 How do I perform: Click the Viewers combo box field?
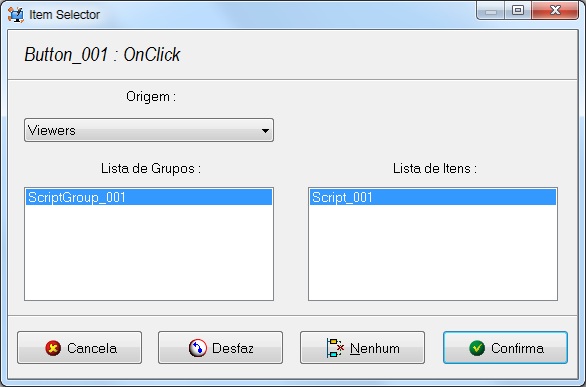pyautogui.click(x=149, y=130)
